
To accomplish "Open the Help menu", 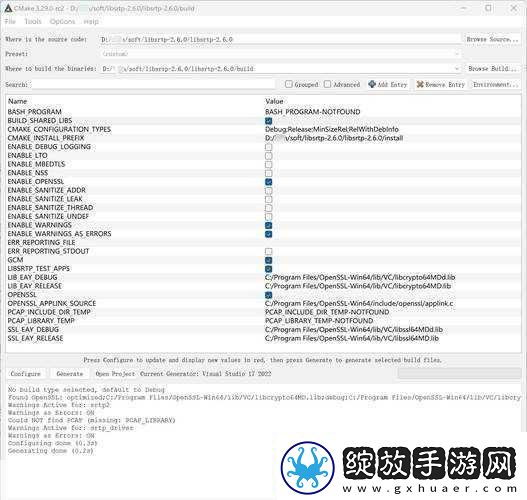I will pyautogui.click(x=91, y=22).
